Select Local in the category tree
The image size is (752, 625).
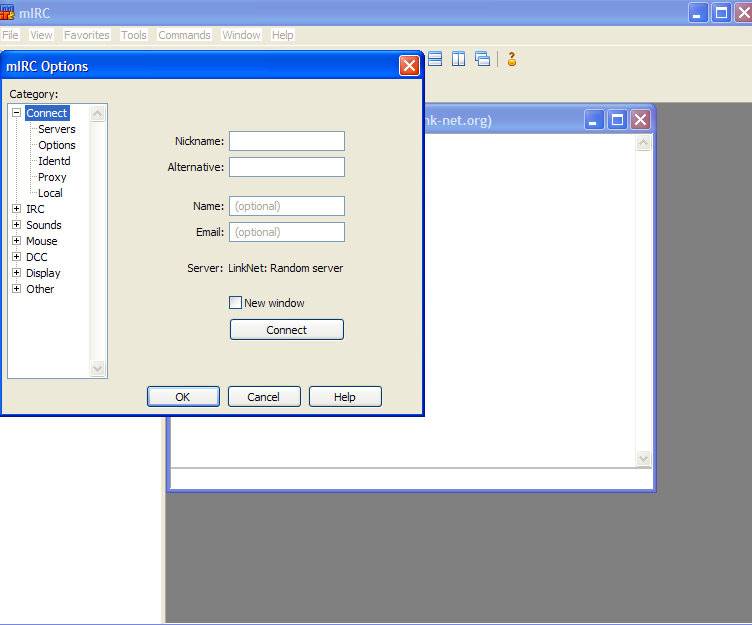tap(50, 193)
